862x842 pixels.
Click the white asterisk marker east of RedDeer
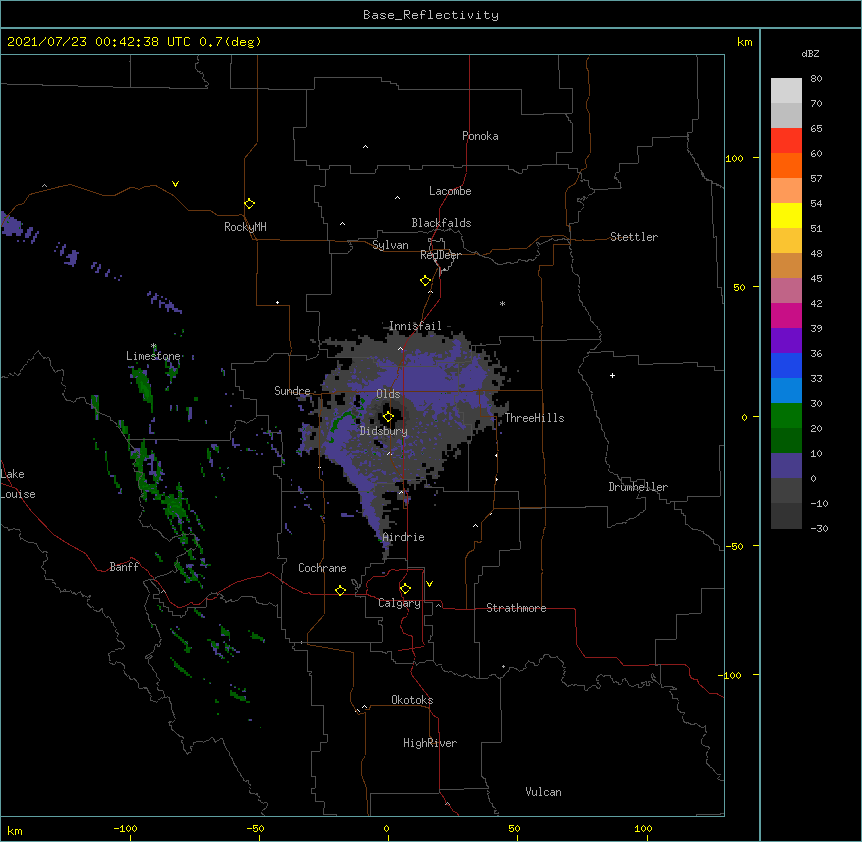pos(502,303)
